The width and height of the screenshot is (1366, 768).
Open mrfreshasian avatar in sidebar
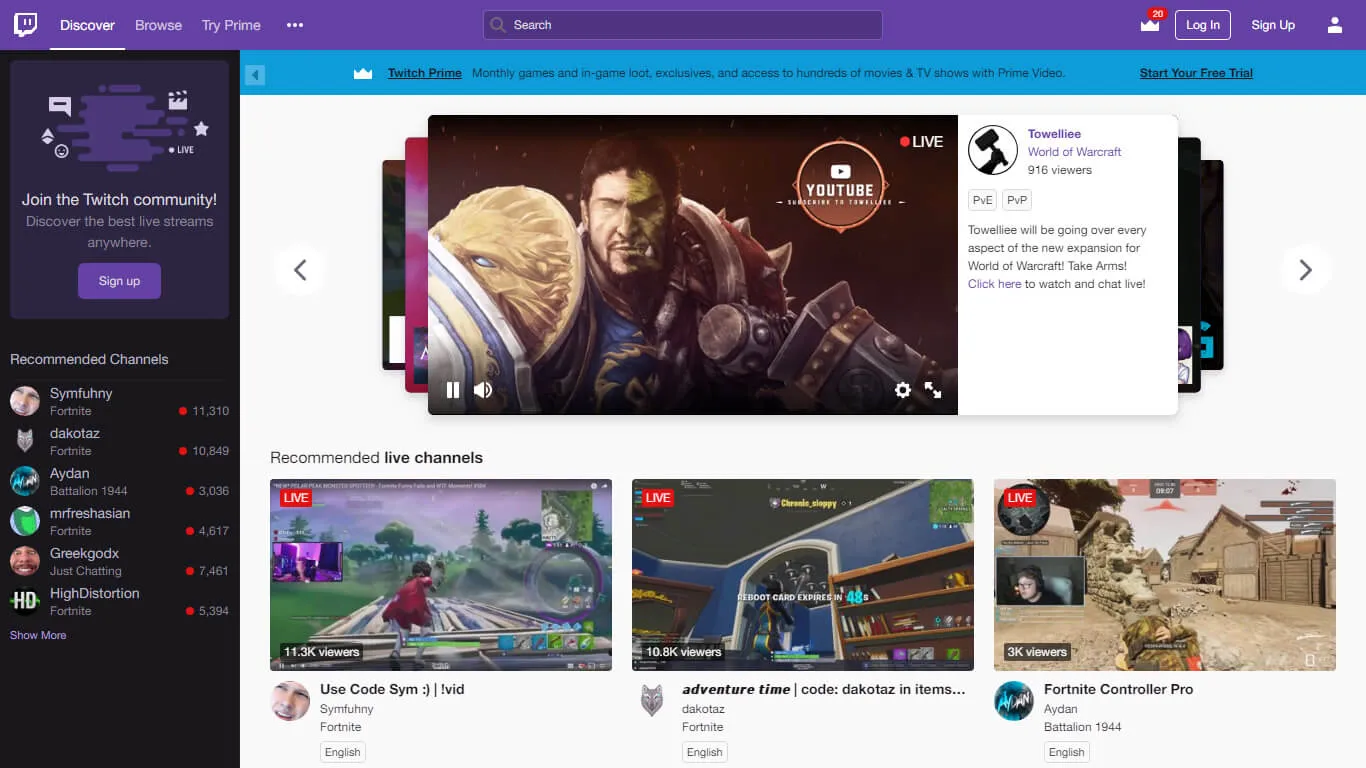click(x=25, y=521)
